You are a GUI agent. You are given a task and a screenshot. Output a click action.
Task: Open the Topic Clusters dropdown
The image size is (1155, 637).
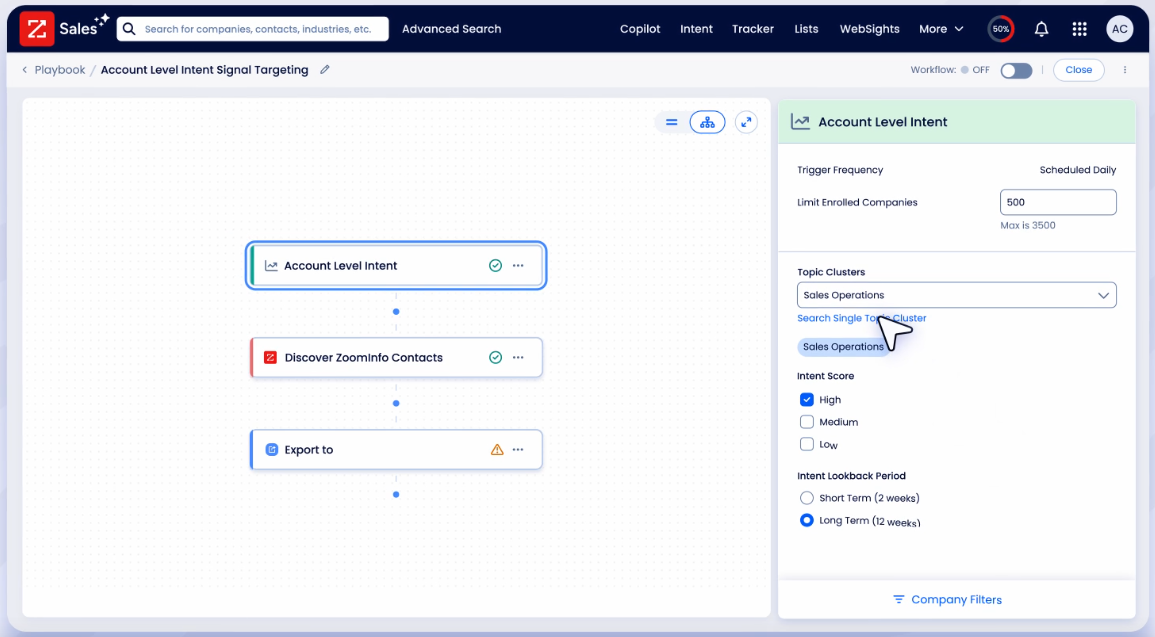click(x=956, y=295)
